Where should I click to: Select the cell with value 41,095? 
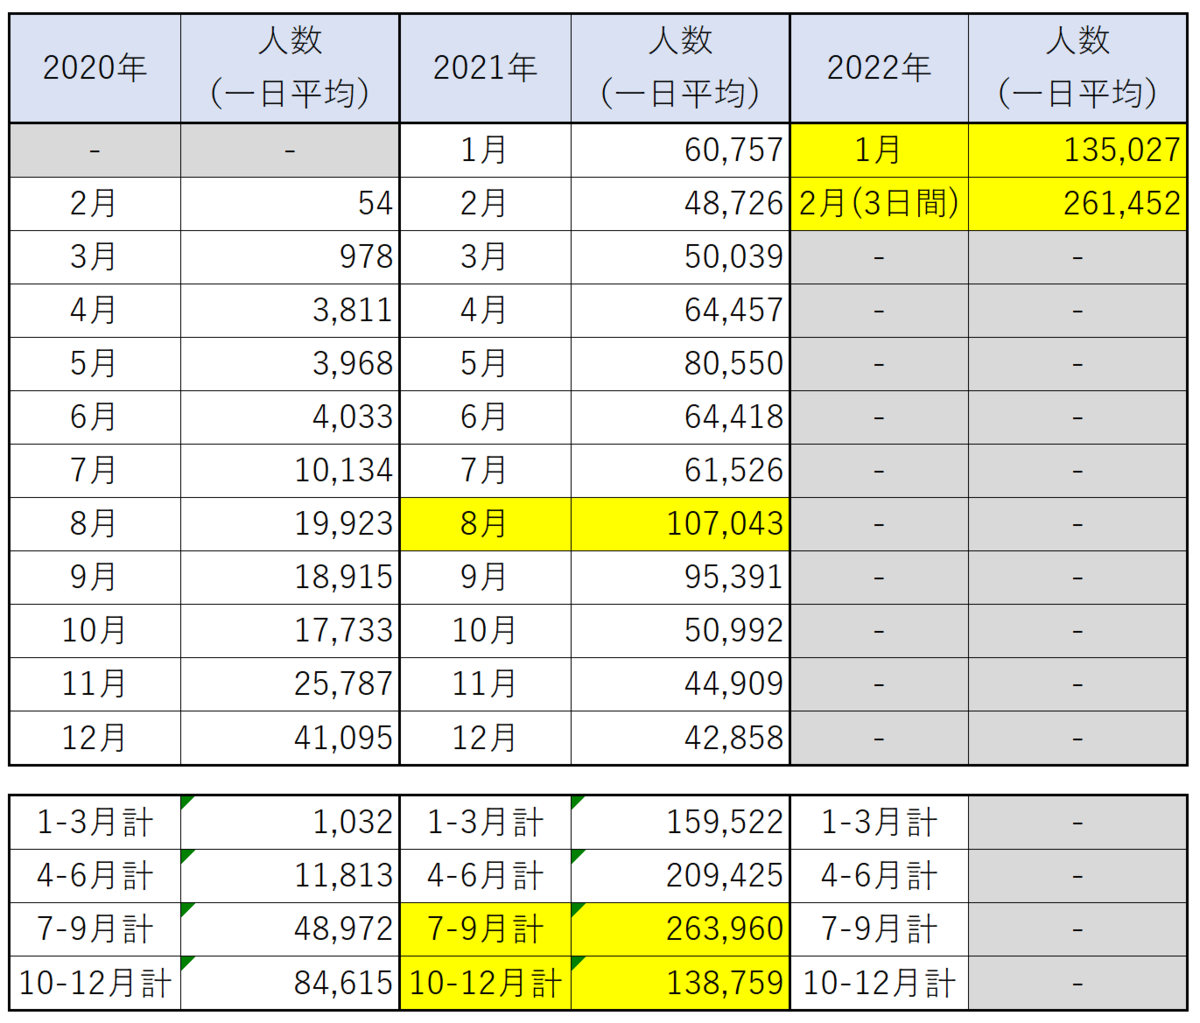(x=290, y=738)
